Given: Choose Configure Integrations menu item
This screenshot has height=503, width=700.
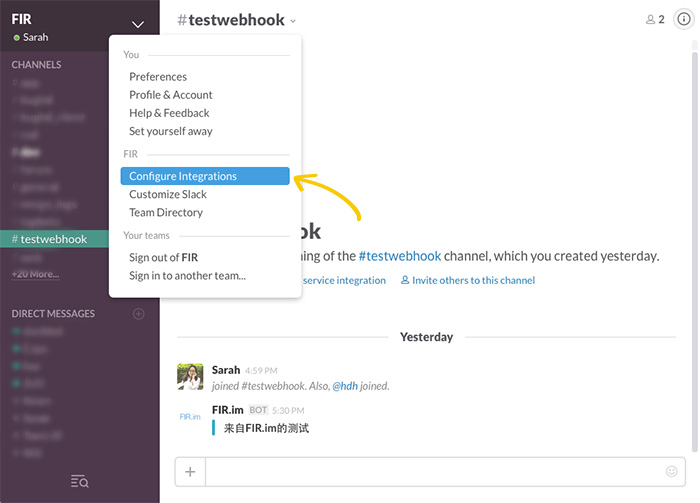Looking at the screenshot, I should [x=205, y=176].
